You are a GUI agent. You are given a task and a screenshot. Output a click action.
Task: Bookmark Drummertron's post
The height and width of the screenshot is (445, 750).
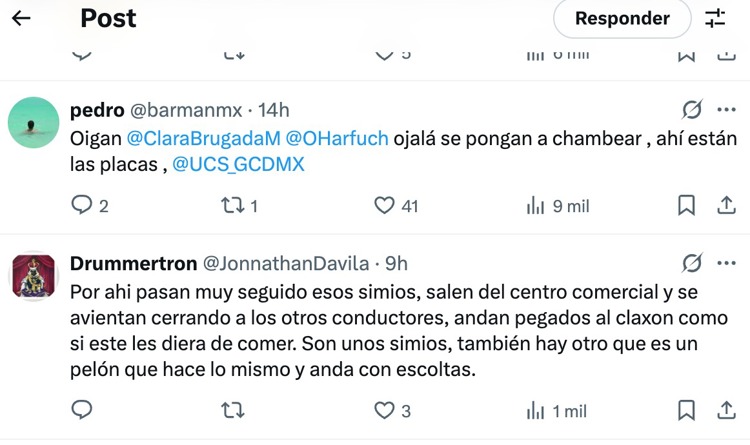[686, 410]
